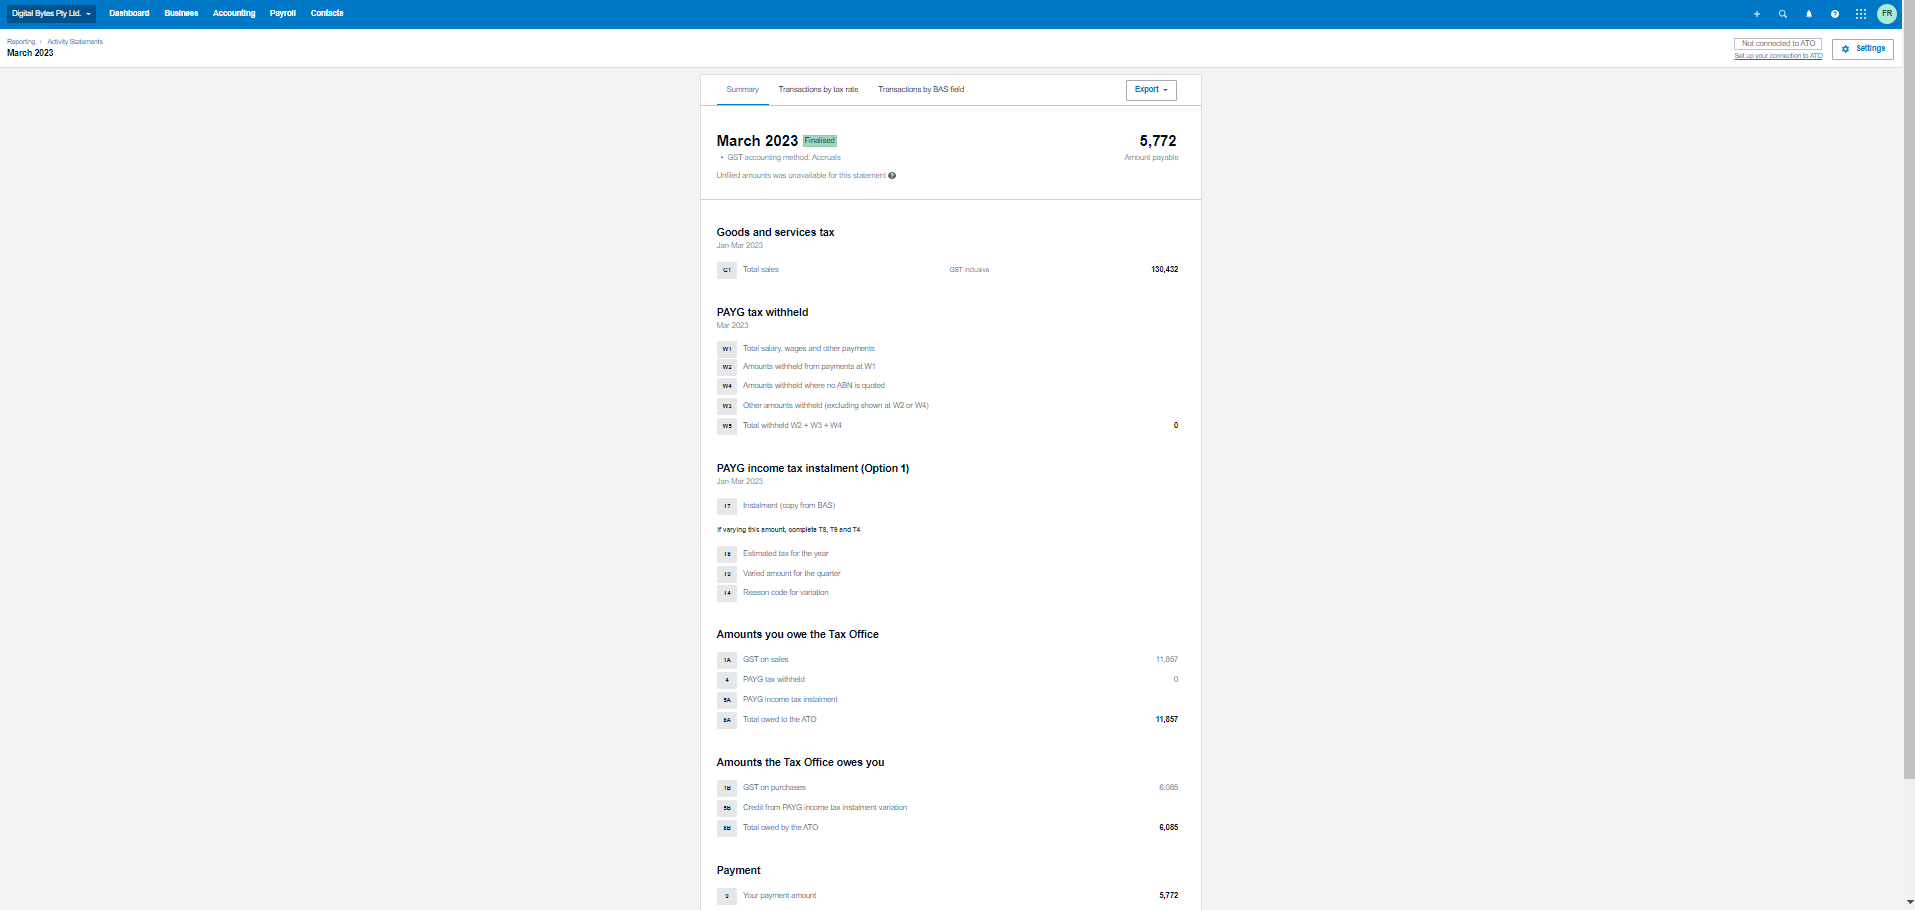Switch to Transactions by BAS field tab

(x=921, y=90)
